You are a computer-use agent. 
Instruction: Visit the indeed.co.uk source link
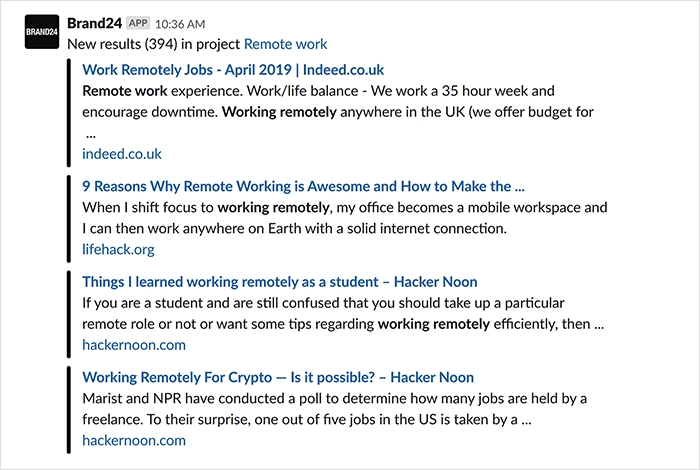(x=121, y=154)
